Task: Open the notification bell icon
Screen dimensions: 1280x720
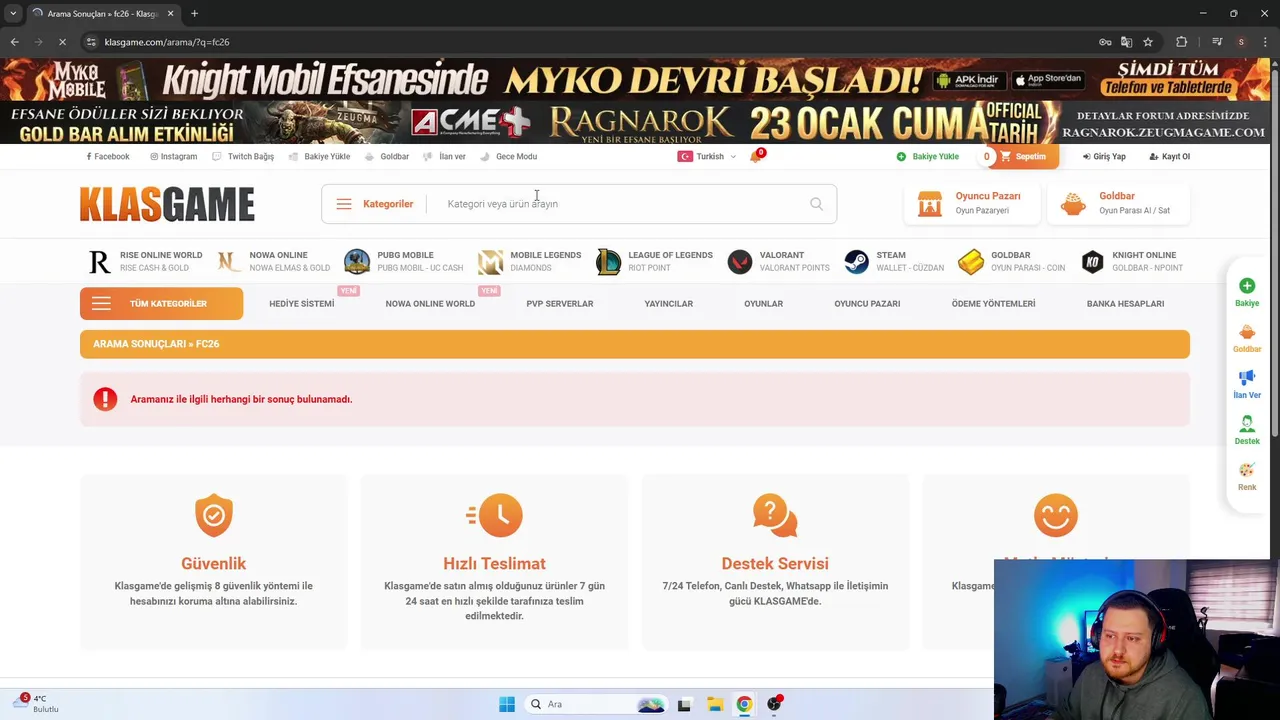Action: coord(755,156)
